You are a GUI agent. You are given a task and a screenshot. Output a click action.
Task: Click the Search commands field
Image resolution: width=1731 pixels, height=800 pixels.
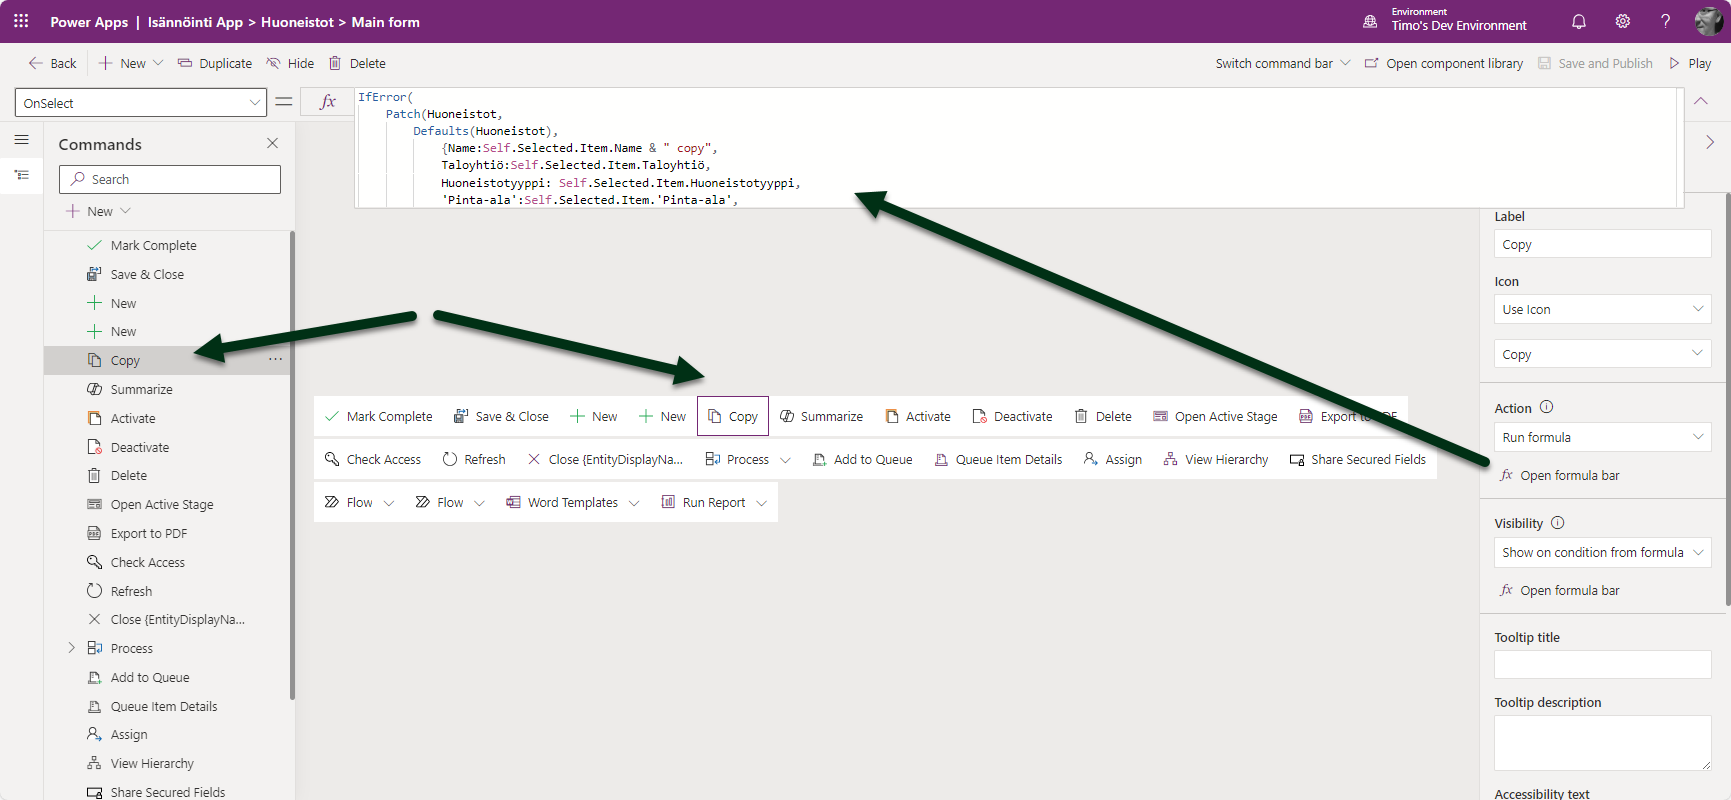tap(170, 179)
